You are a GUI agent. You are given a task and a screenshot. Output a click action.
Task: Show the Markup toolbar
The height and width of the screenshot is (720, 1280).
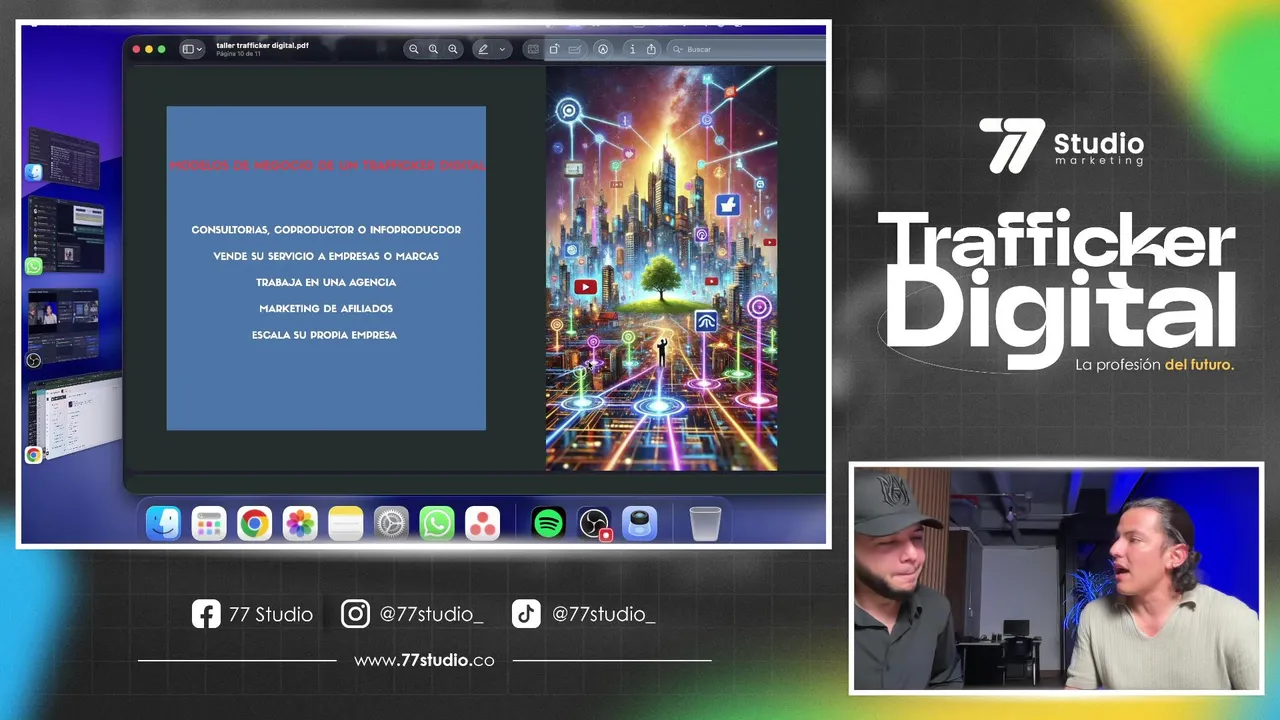tap(603, 49)
